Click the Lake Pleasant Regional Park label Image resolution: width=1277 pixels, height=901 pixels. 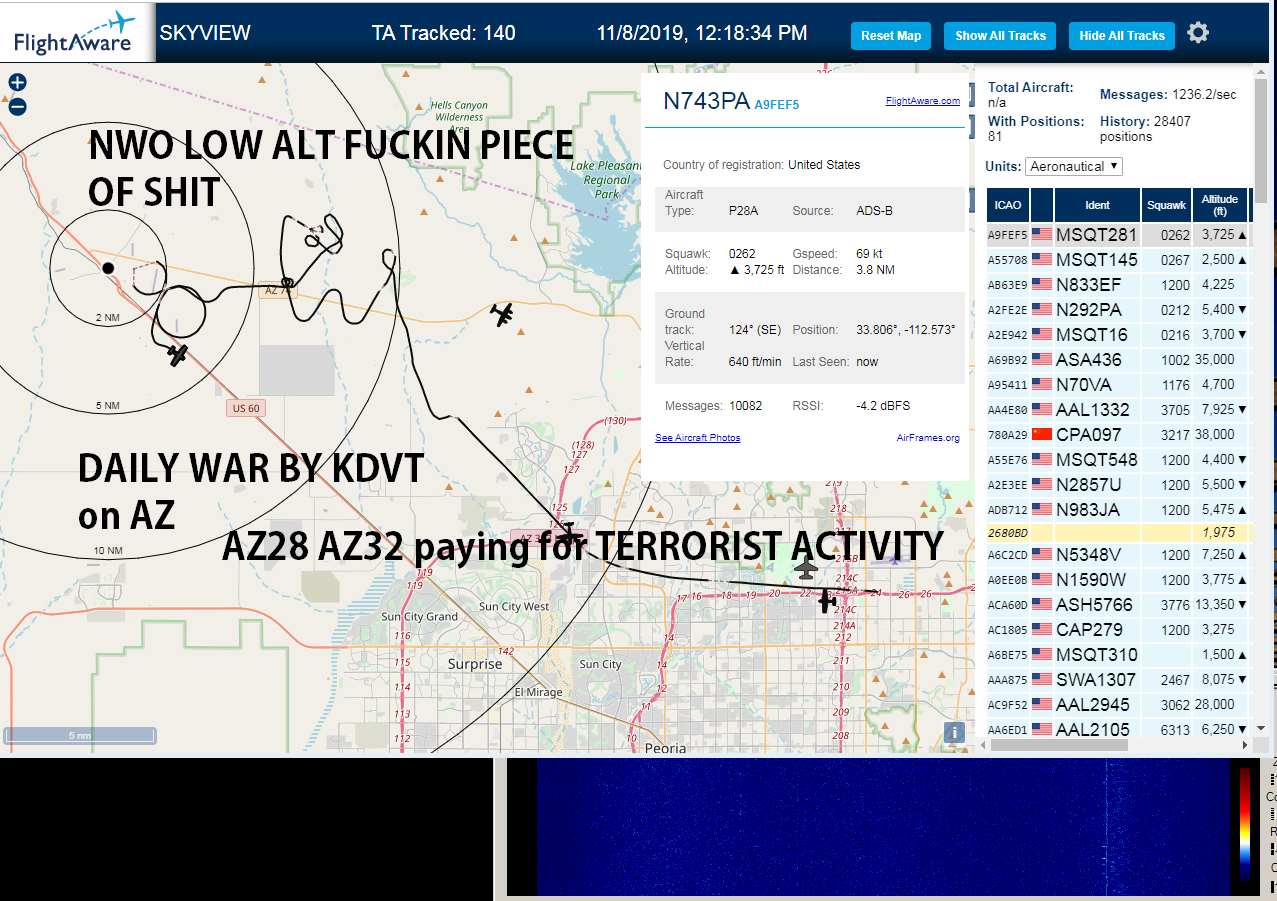tap(608, 180)
